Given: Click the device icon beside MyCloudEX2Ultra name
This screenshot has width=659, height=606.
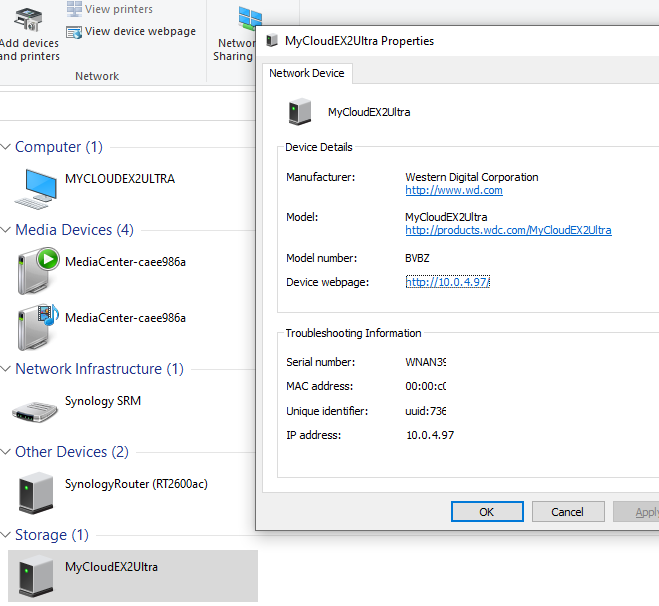Looking at the screenshot, I should tap(300, 112).
